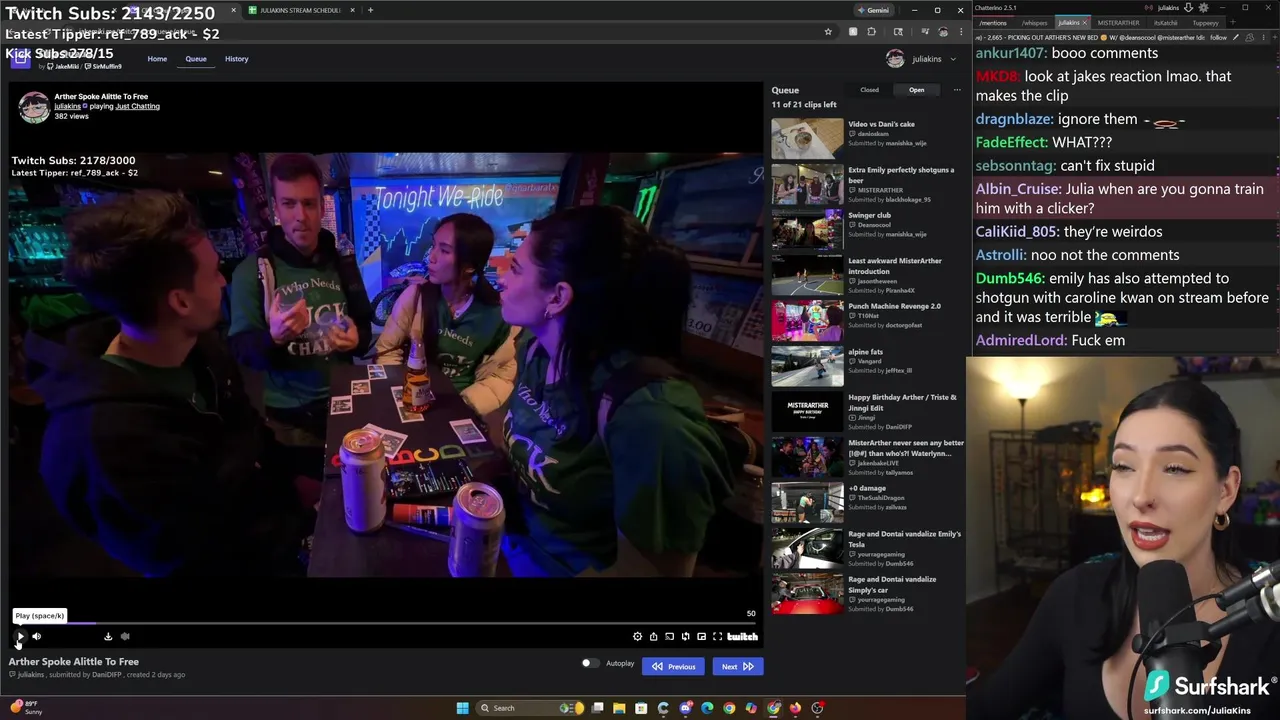
Task: Open the '+0 damage' clip
Action: pos(868,502)
